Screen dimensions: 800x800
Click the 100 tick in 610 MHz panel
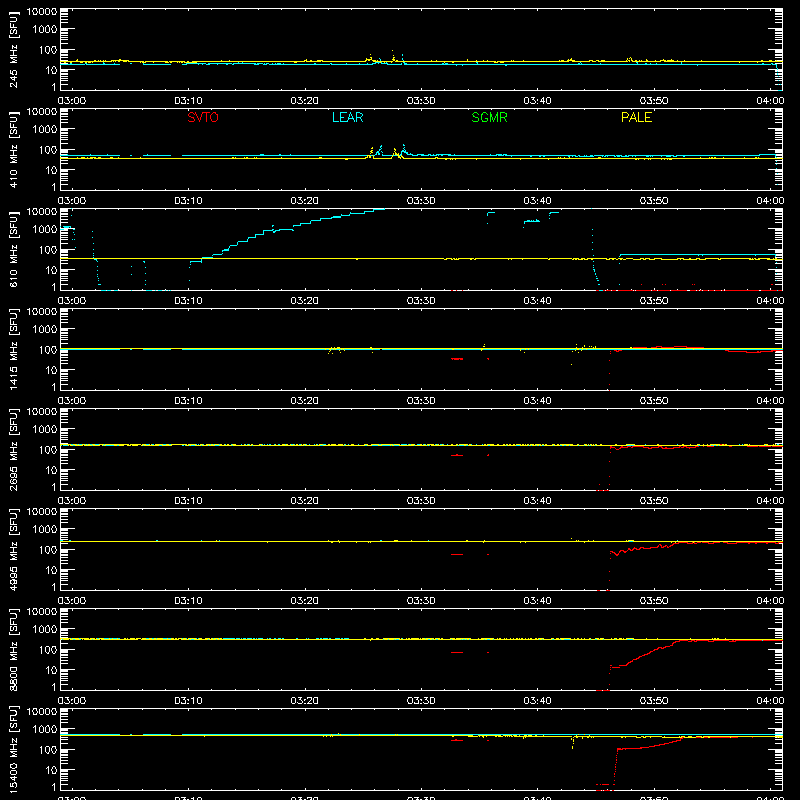(x=47, y=250)
